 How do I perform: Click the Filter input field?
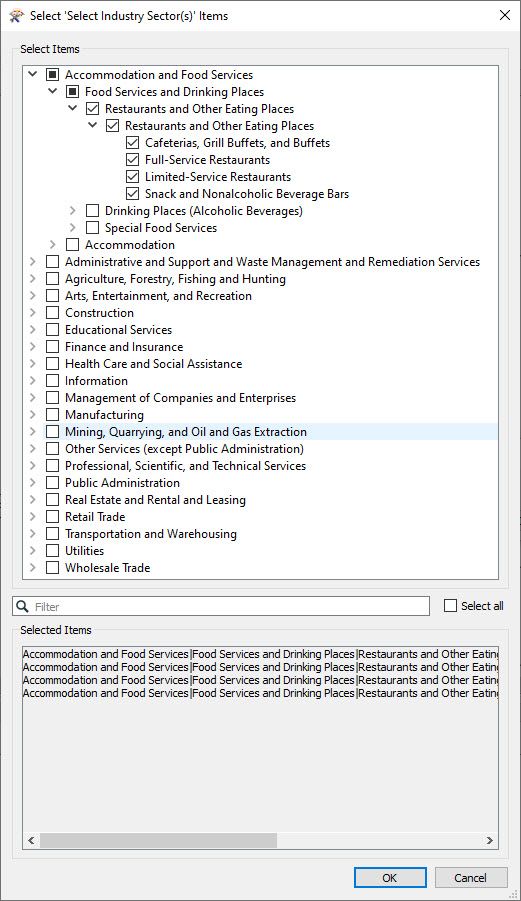(x=221, y=606)
